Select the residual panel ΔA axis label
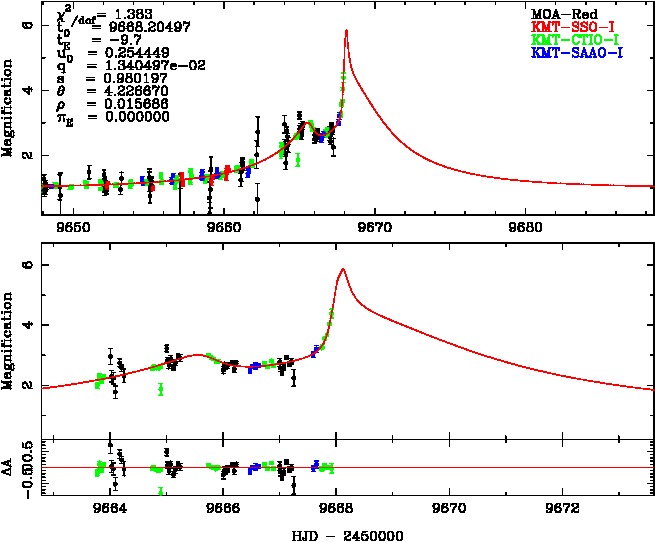This screenshot has height=542, width=655. point(10,466)
